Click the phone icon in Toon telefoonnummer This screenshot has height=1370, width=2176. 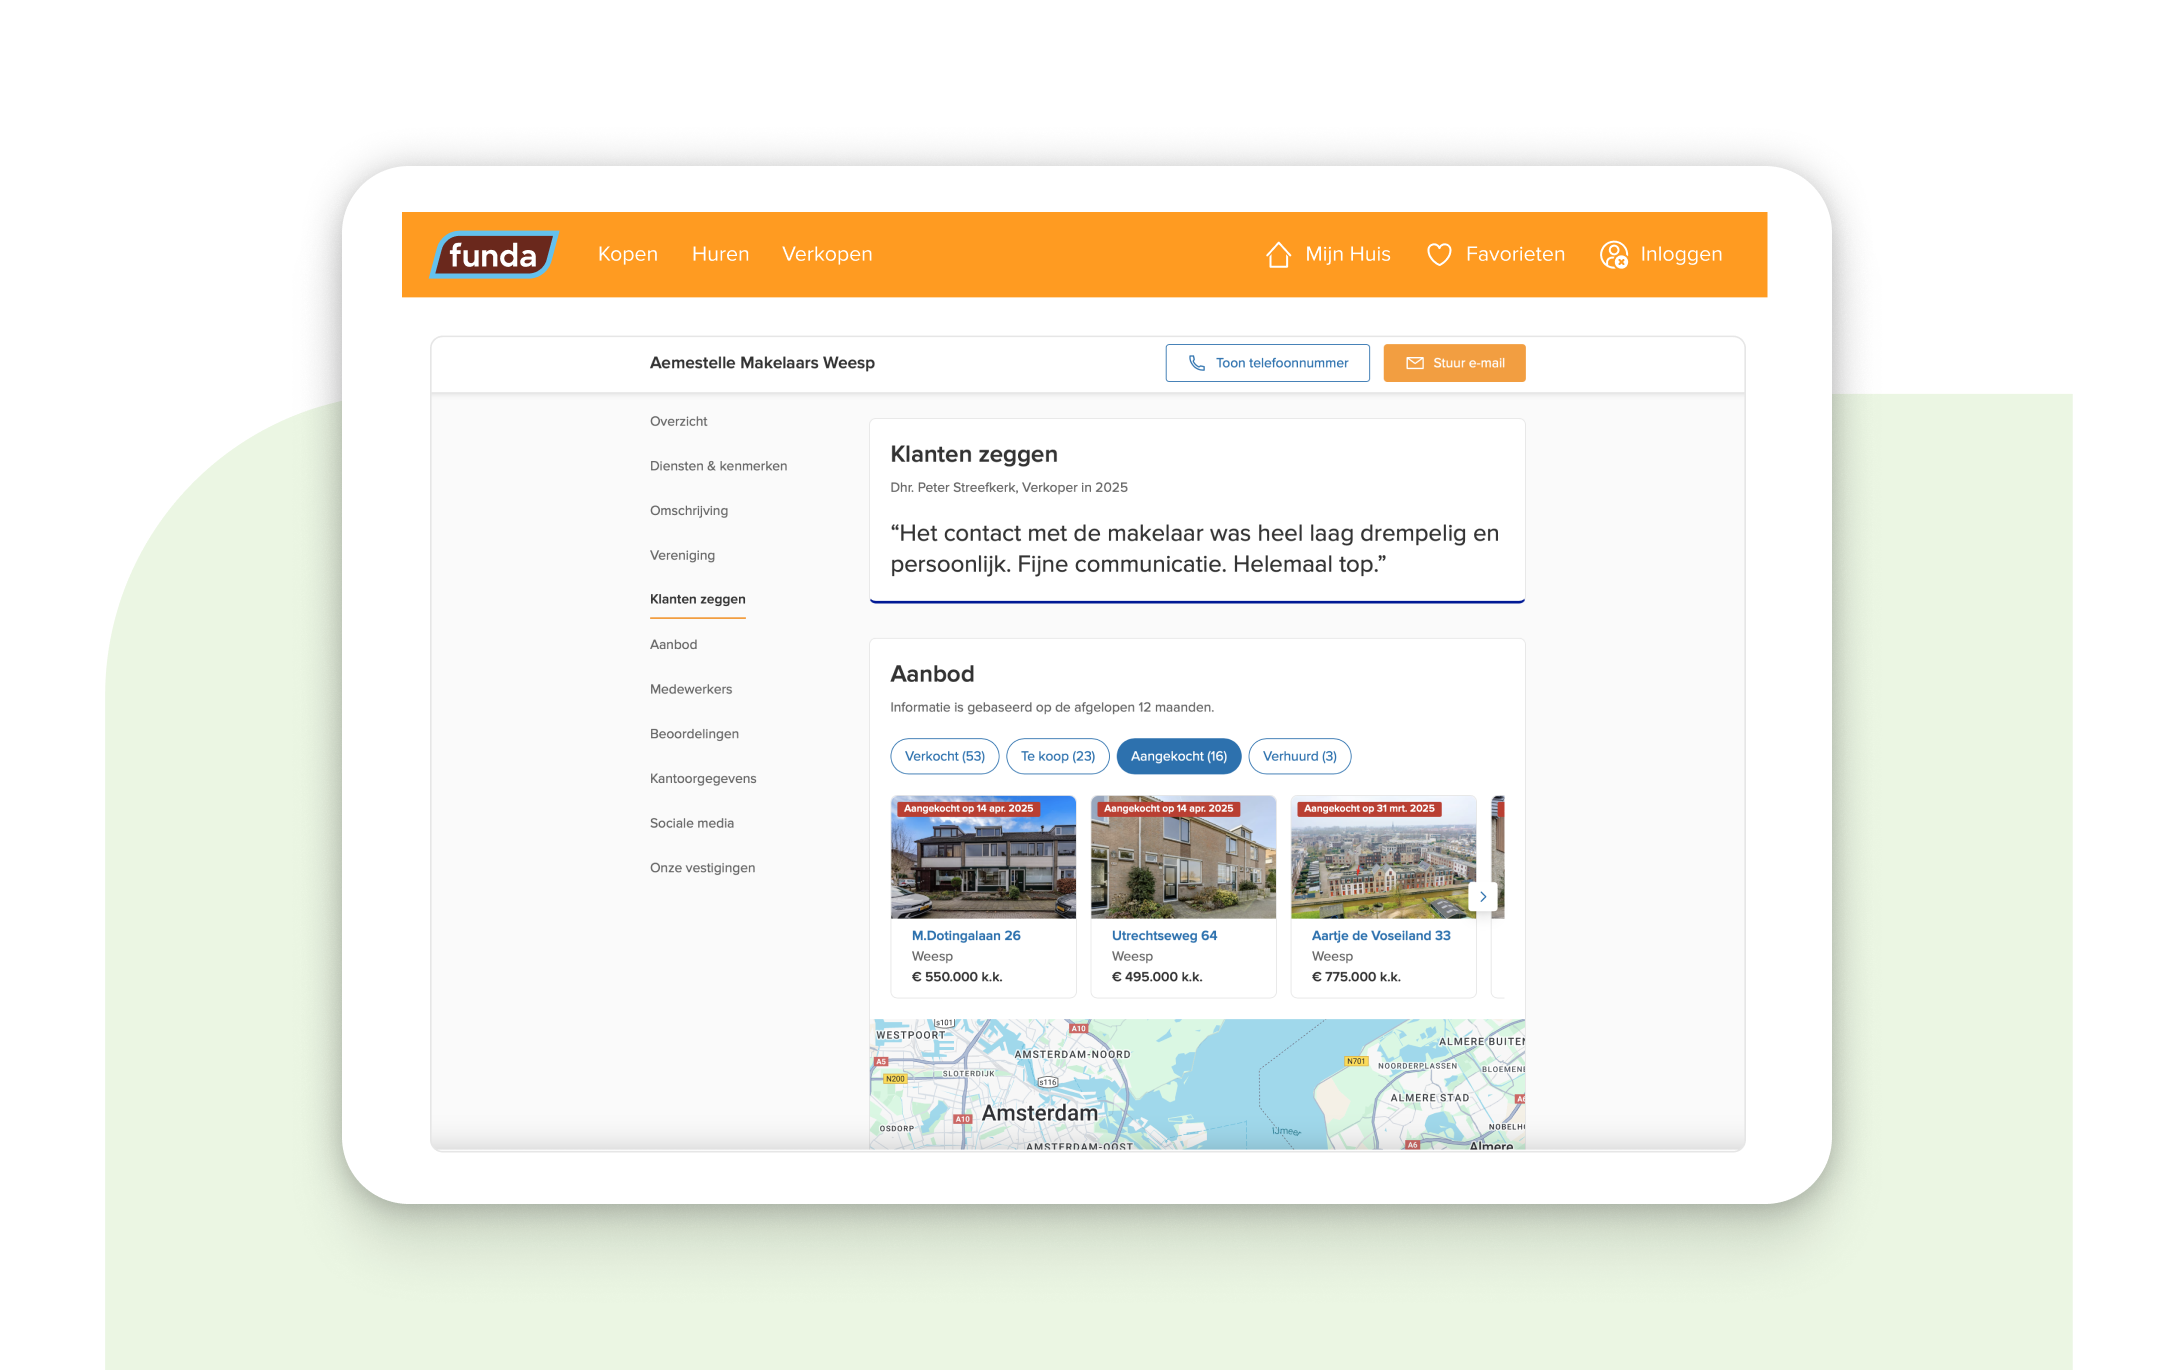[x=1197, y=363]
